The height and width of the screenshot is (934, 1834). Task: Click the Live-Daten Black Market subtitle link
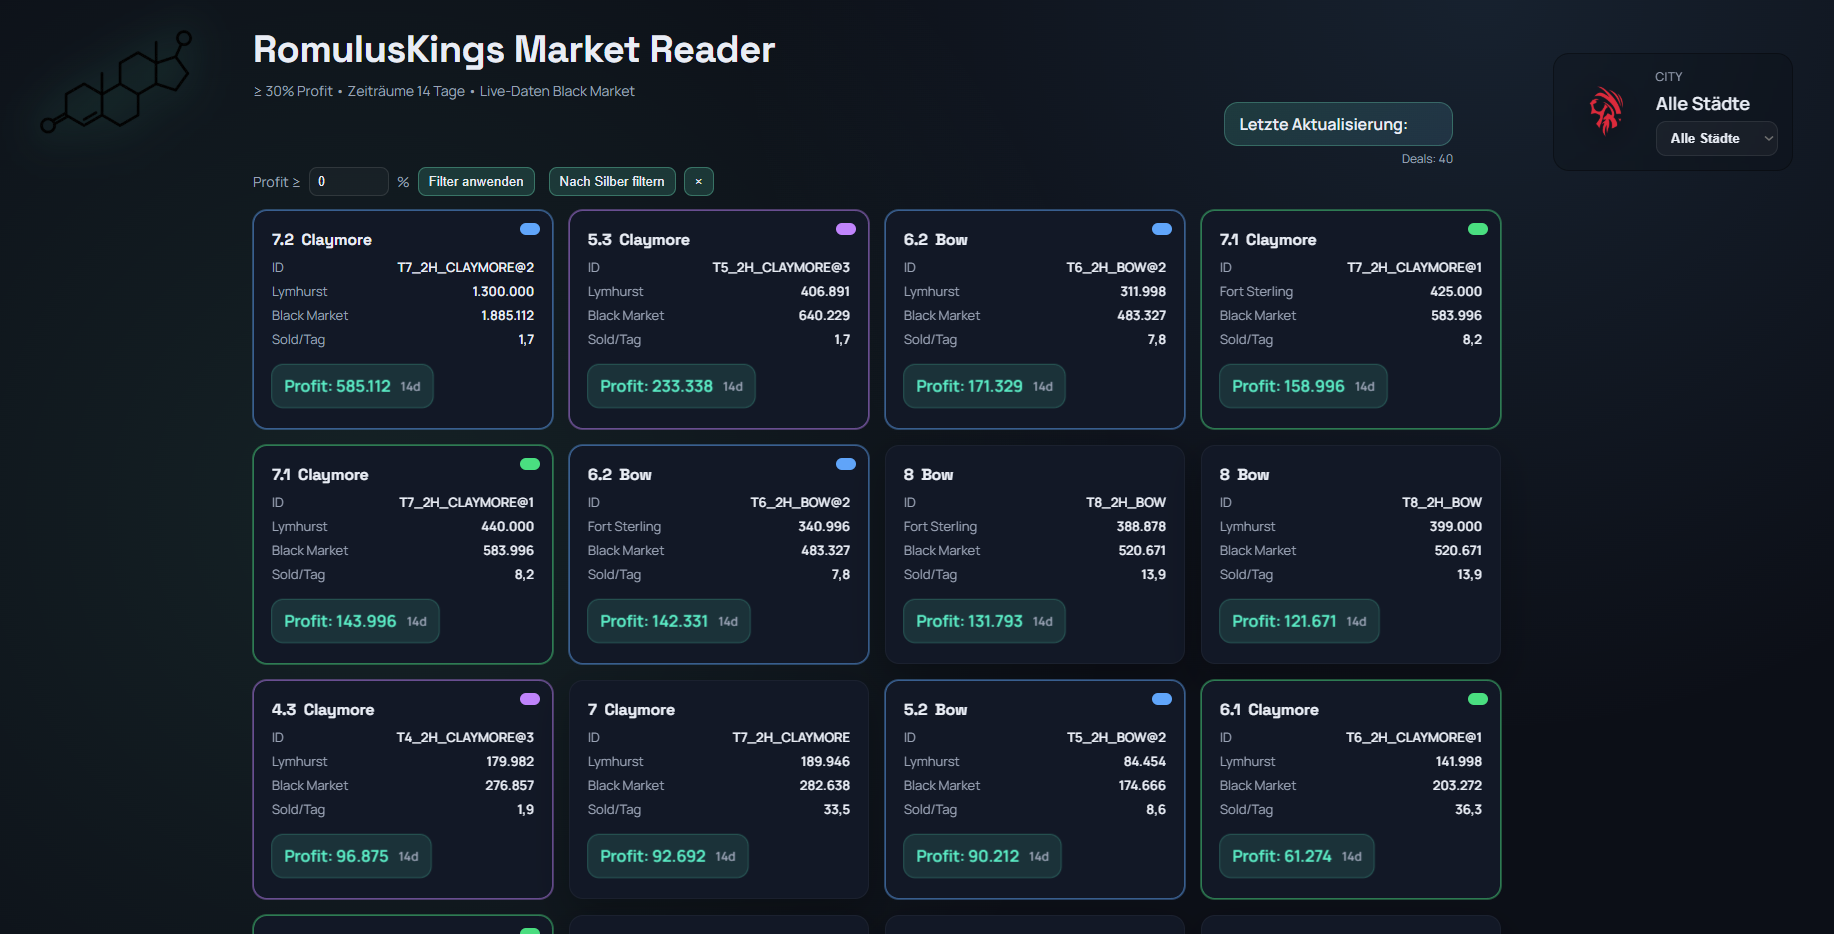pyautogui.click(x=557, y=91)
